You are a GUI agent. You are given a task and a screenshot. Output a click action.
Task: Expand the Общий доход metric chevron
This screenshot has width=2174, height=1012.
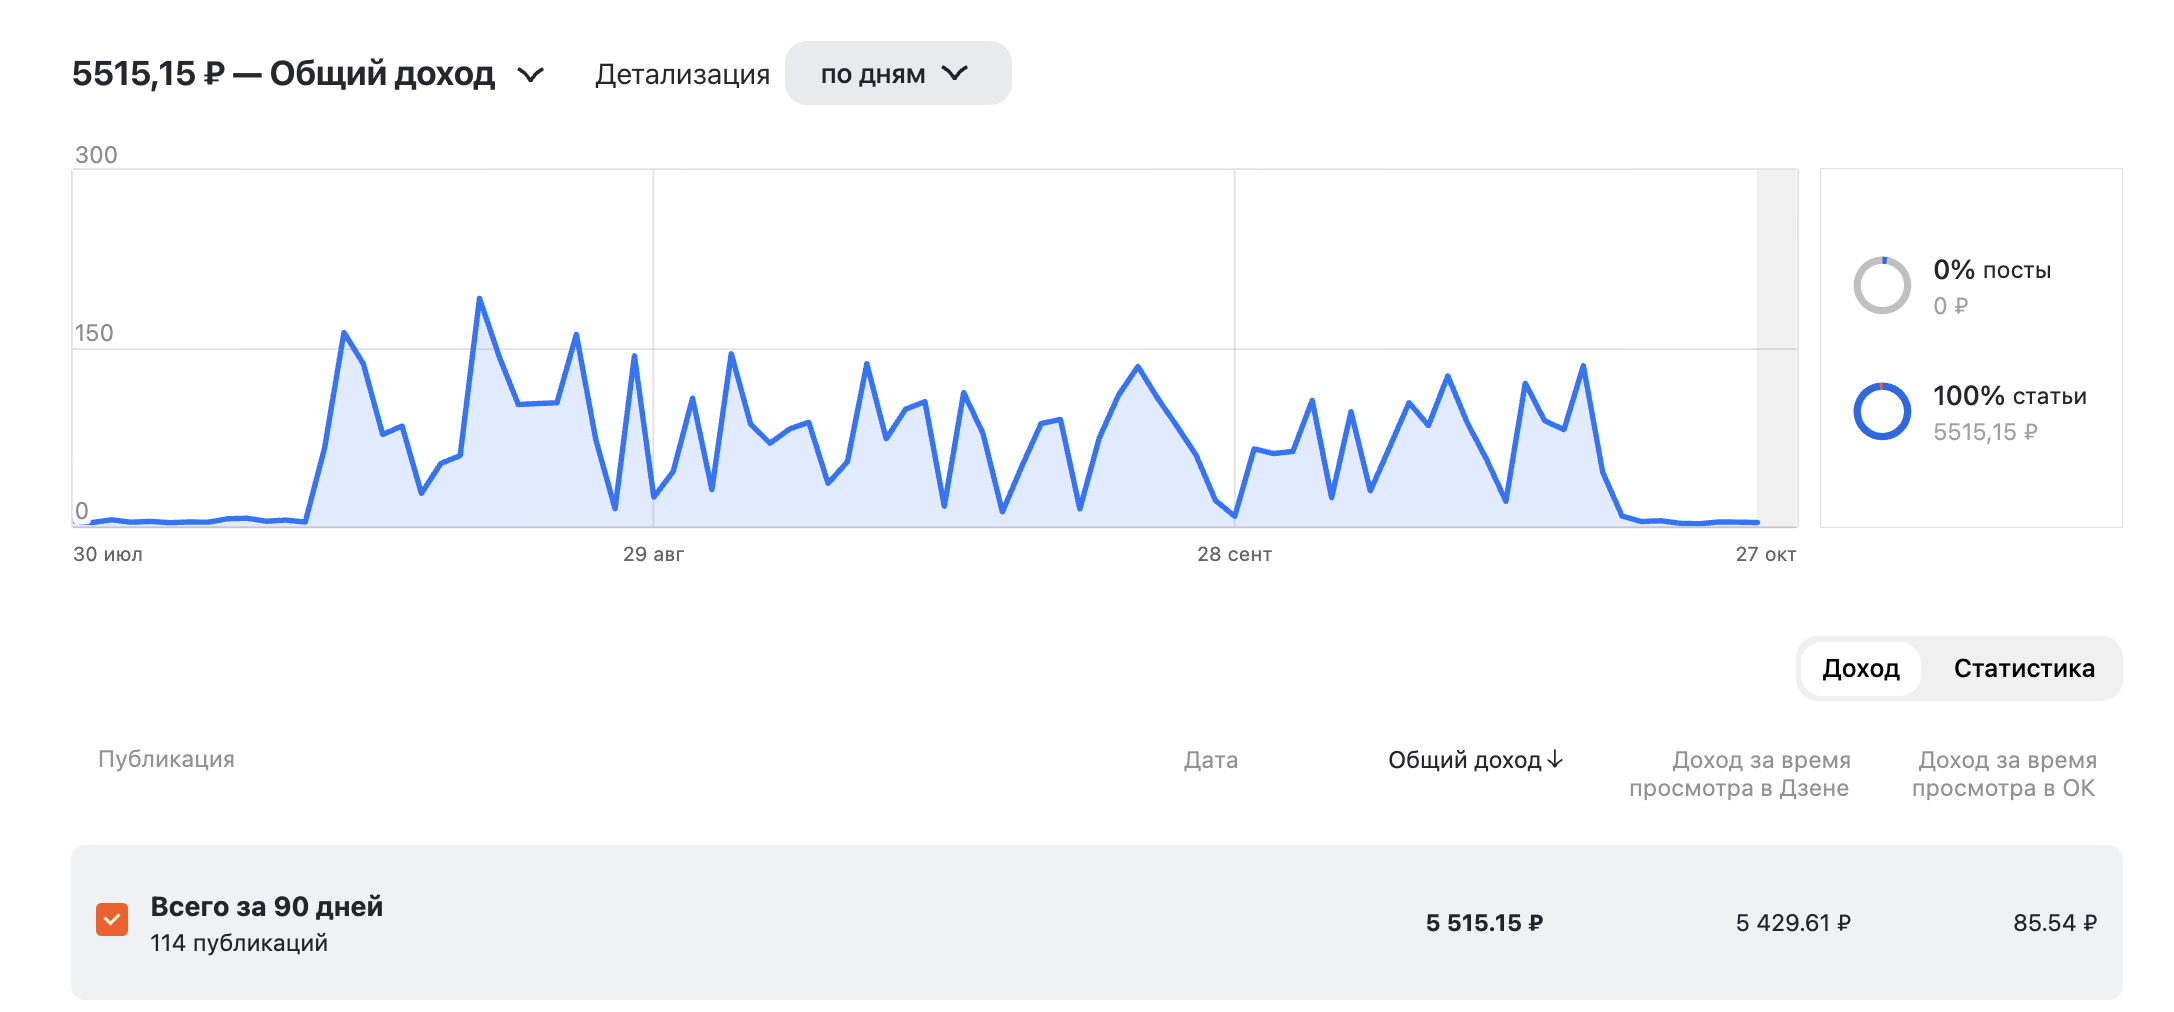(x=530, y=75)
